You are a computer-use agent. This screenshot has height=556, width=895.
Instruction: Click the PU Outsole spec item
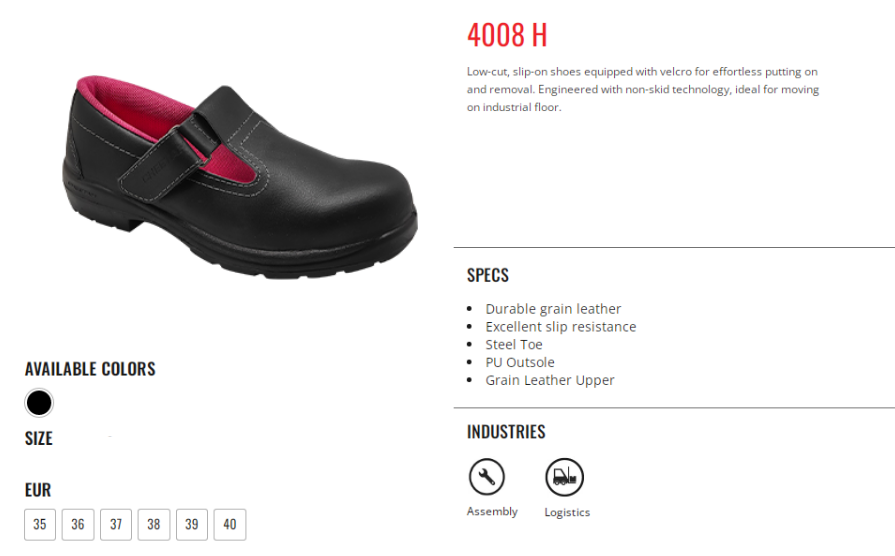pyautogui.click(x=520, y=362)
